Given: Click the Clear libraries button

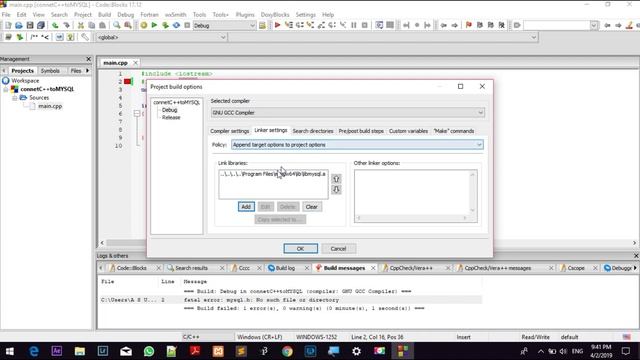Looking at the screenshot, I should click(x=311, y=207).
